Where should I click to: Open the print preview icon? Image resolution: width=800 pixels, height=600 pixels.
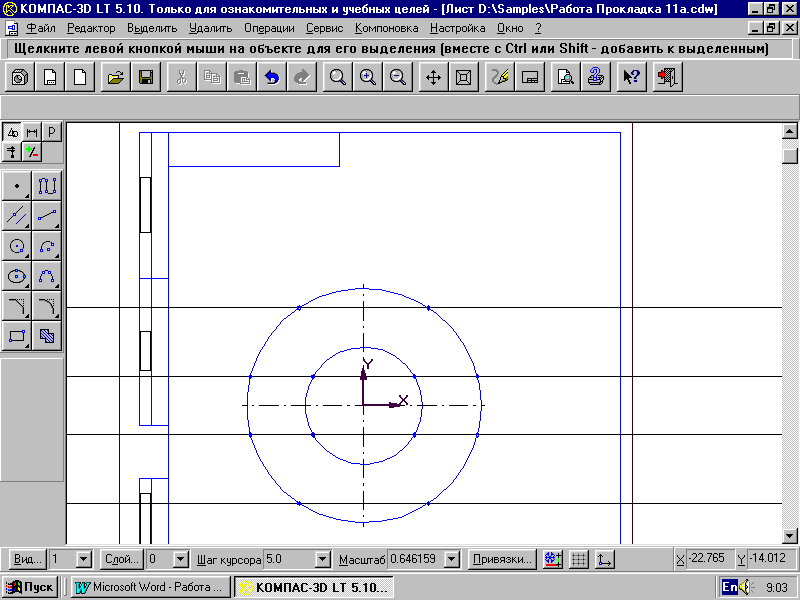click(x=565, y=77)
